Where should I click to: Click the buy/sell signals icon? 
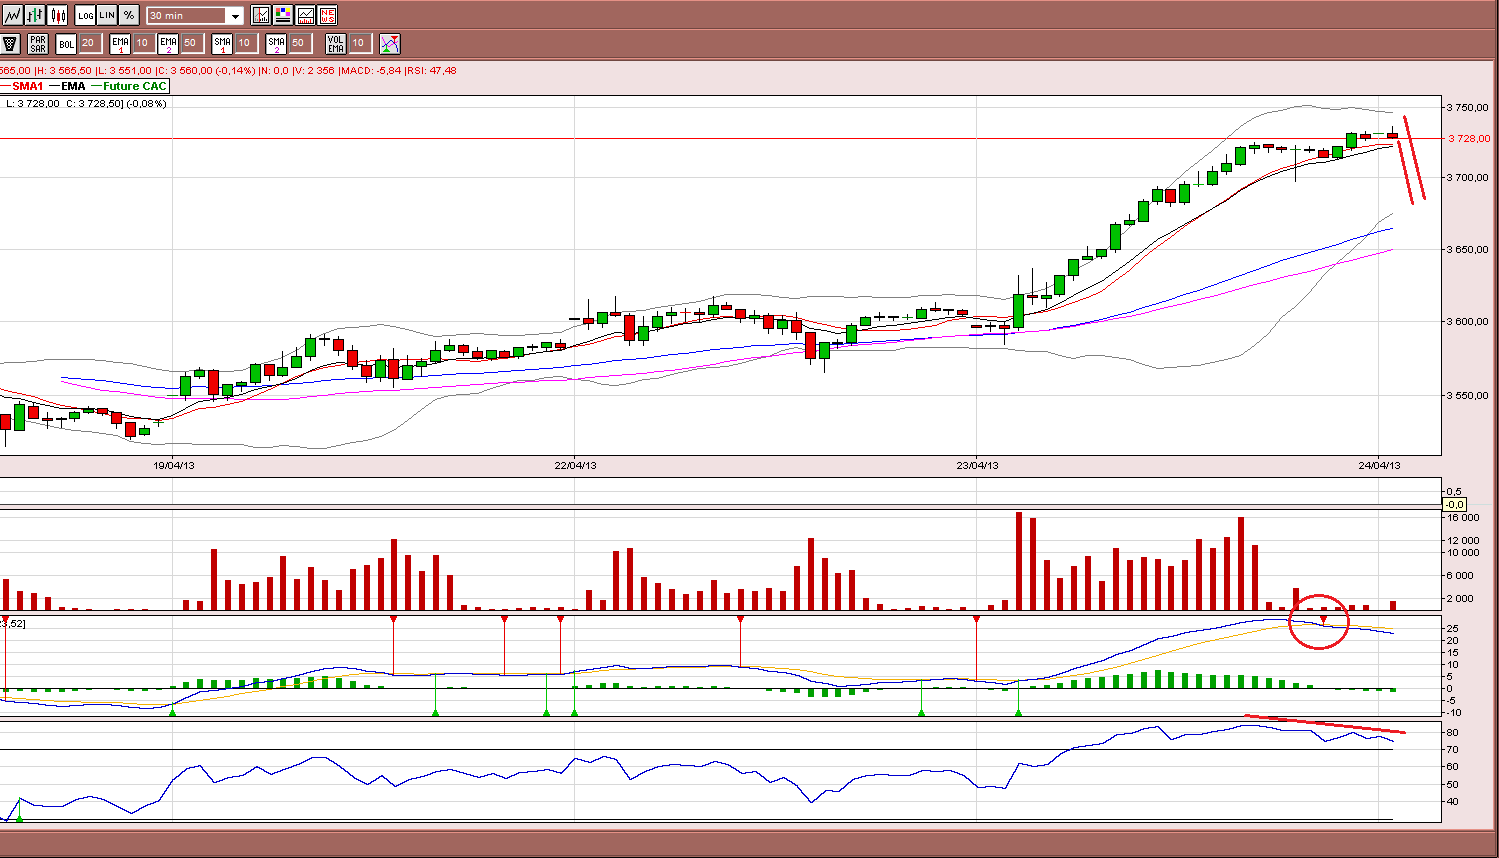click(390, 43)
